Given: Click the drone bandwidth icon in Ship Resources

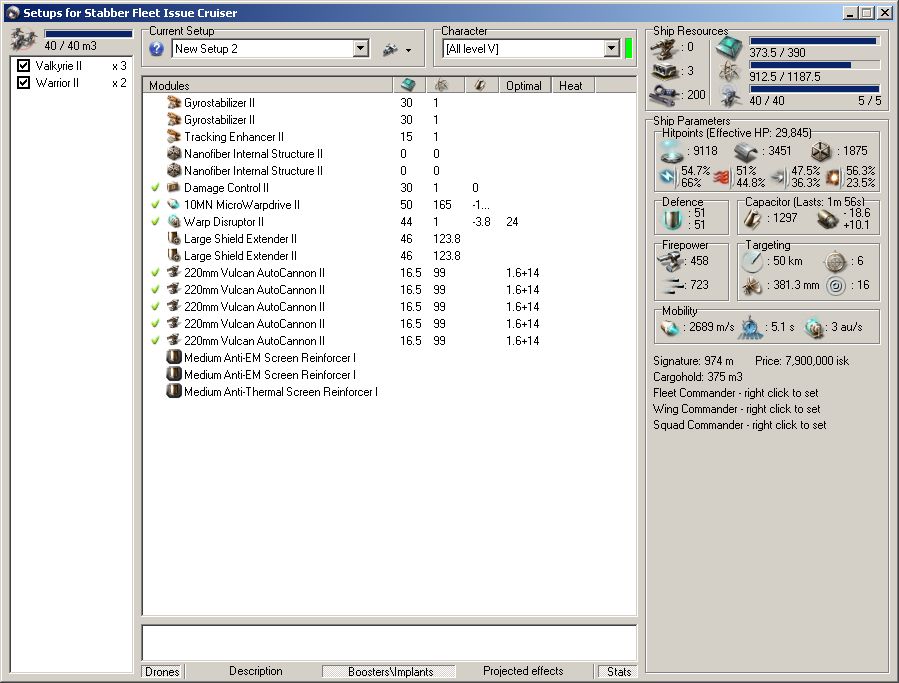Looking at the screenshot, I should (730, 96).
